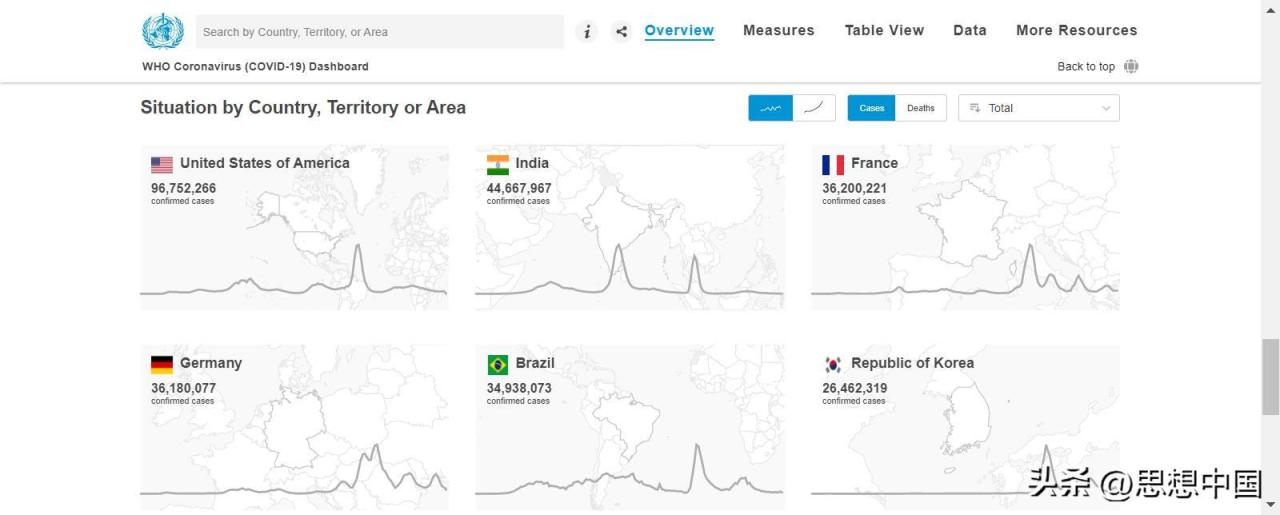
Task: Click the Back to top link
Action: coord(1086,67)
